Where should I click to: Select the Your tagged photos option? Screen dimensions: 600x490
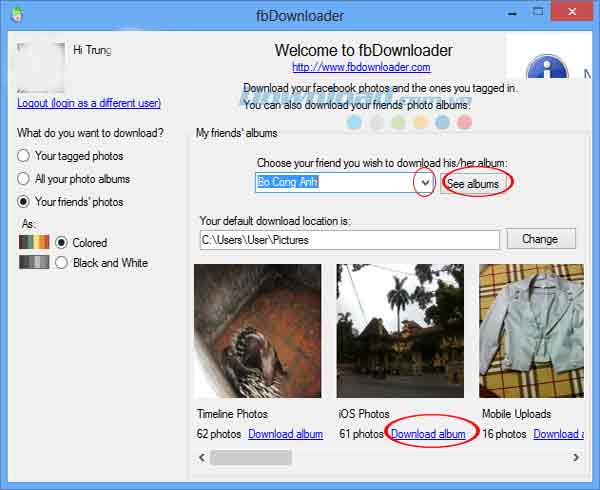[x=24, y=156]
